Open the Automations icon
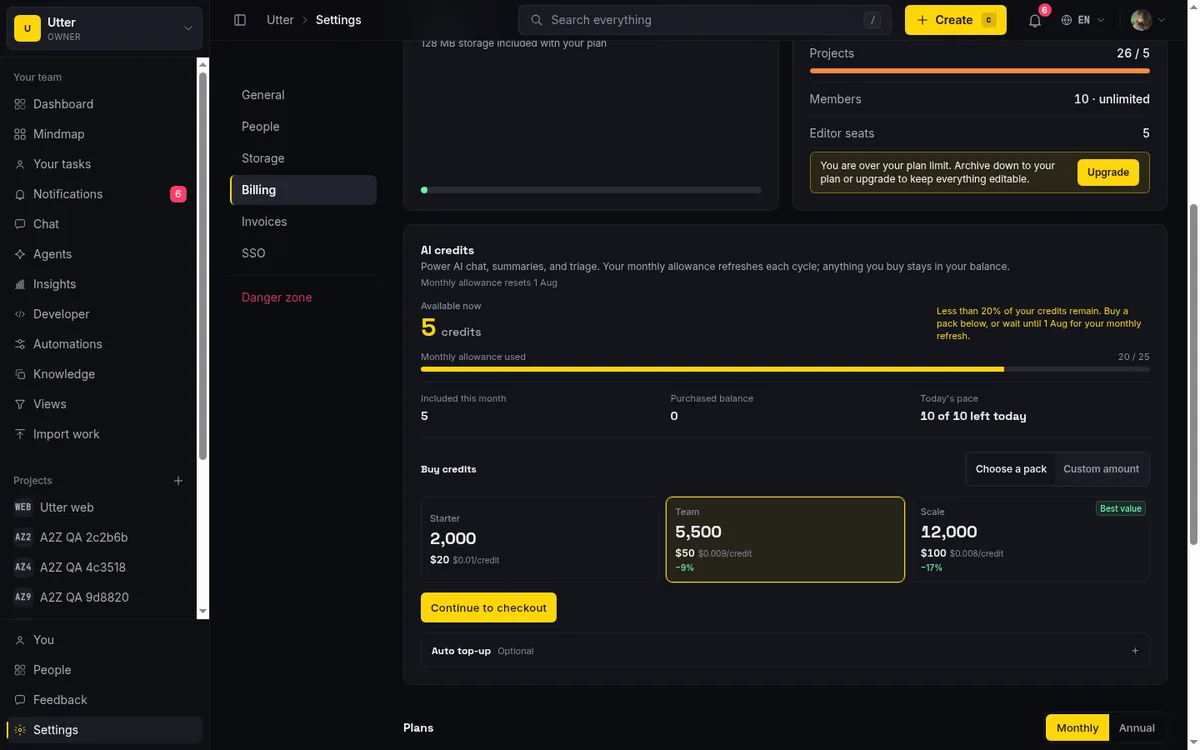 [20, 344]
